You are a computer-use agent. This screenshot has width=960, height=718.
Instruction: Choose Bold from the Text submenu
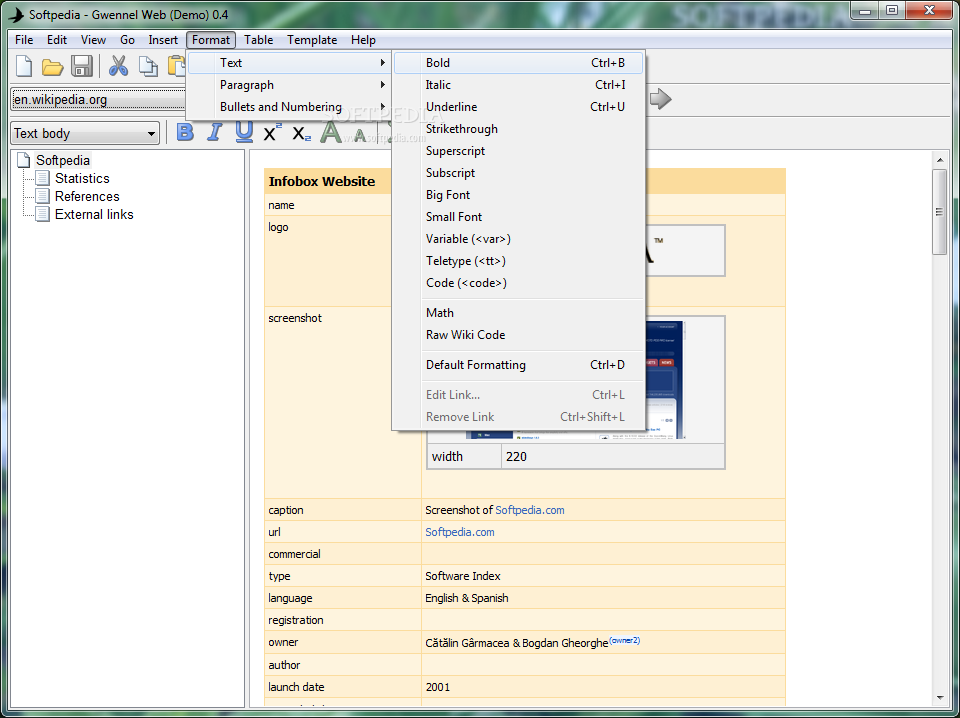[519, 62]
